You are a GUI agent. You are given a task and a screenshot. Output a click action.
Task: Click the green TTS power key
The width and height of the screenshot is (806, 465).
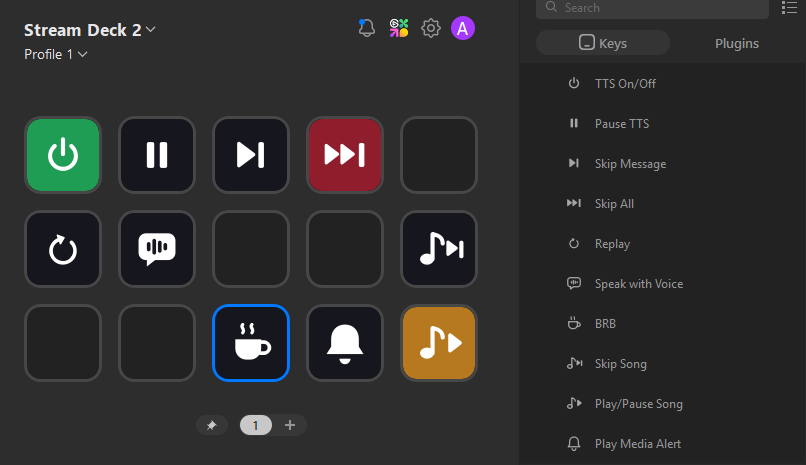(63, 155)
